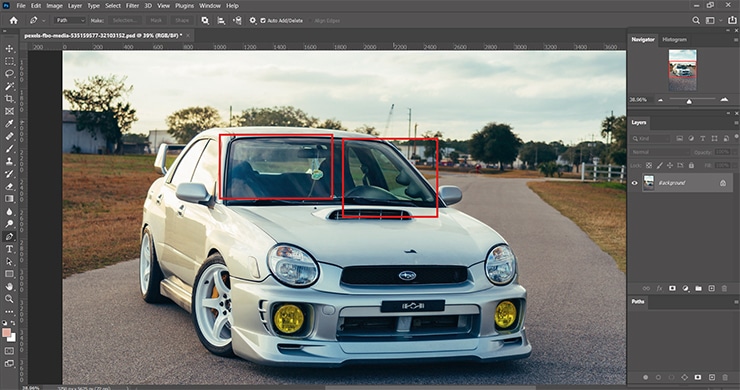Add layer style fx icon
The height and width of the screenshot is (390, 740).
point(659,288)
